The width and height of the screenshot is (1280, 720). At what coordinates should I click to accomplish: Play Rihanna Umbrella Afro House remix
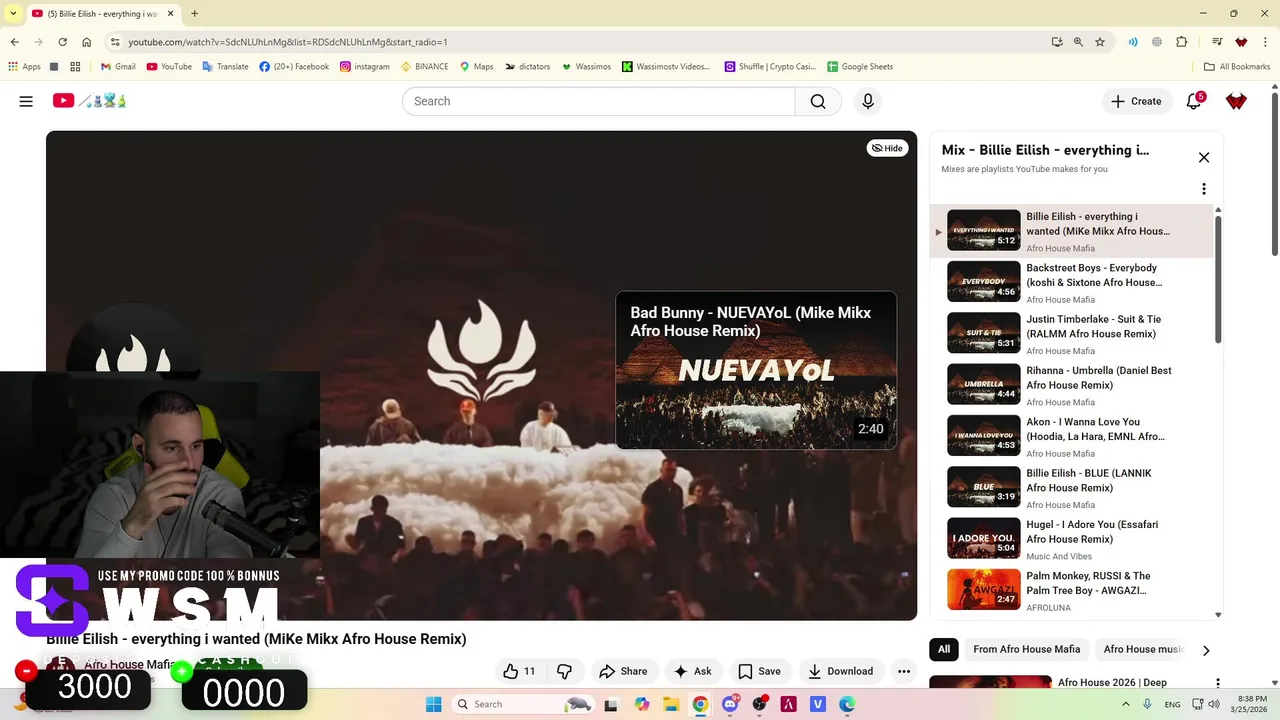point(1072,384)
